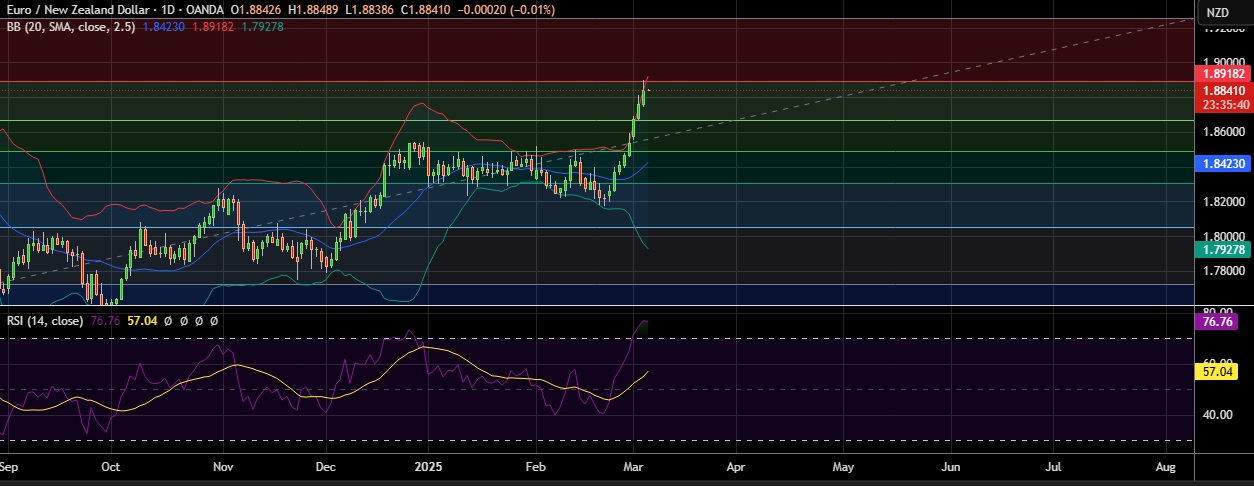Click the Sep label on time axis
This screenshot has width=1254, height=486.
tap(10, 466)
